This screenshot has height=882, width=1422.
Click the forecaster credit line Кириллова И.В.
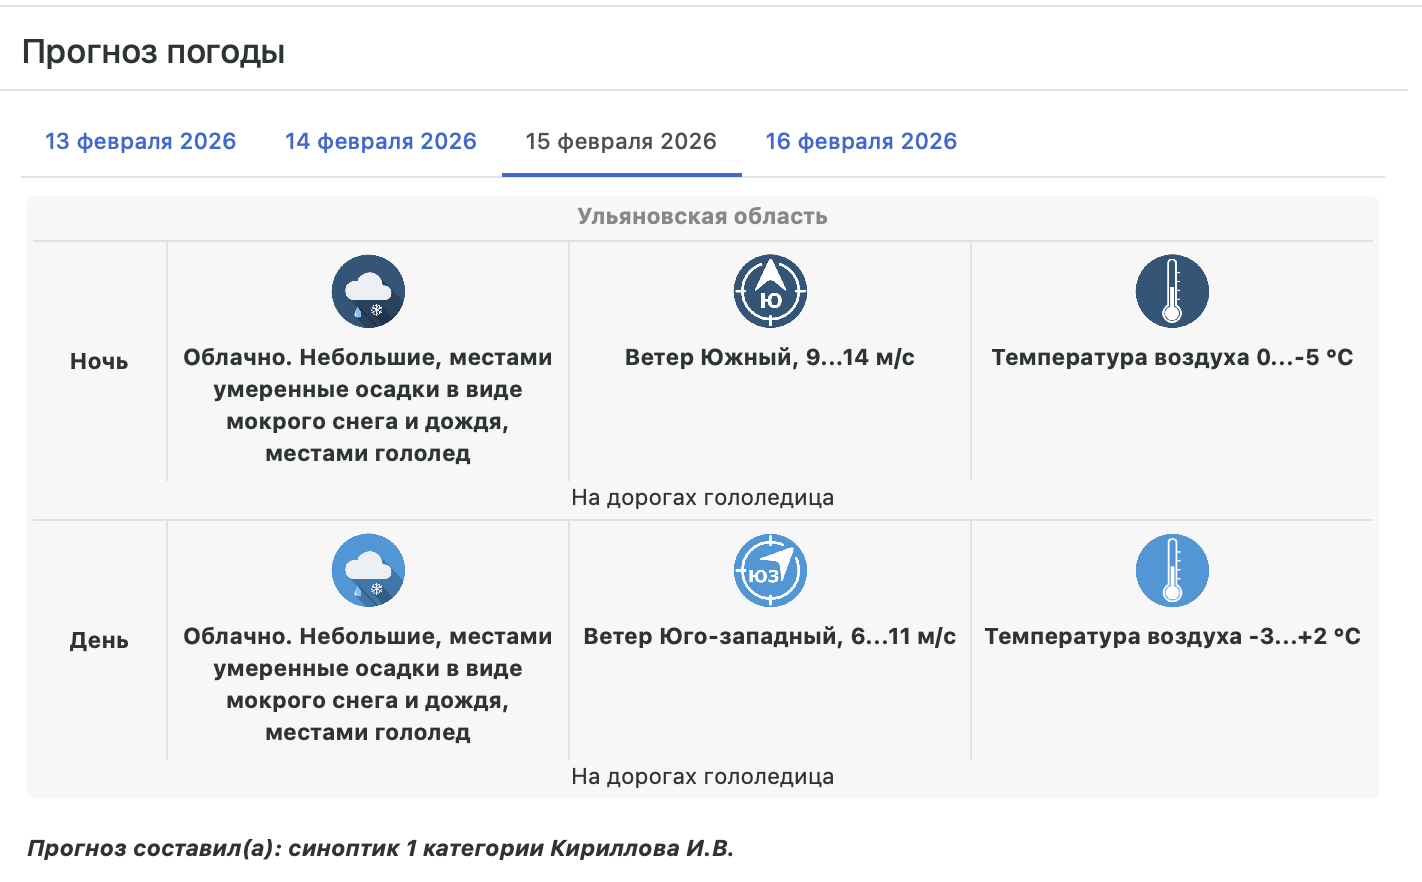point(381,848)
